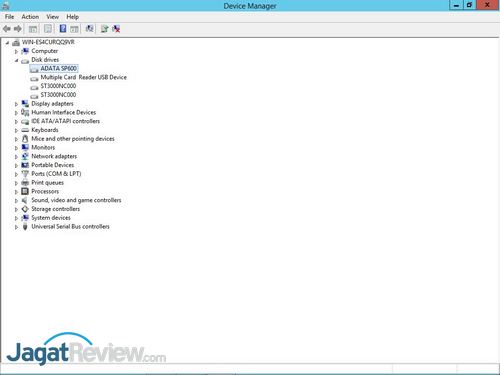Click the Uninstall device toolbar icon
This screenshot has height=375, width=500.
[x=116, y=29]
